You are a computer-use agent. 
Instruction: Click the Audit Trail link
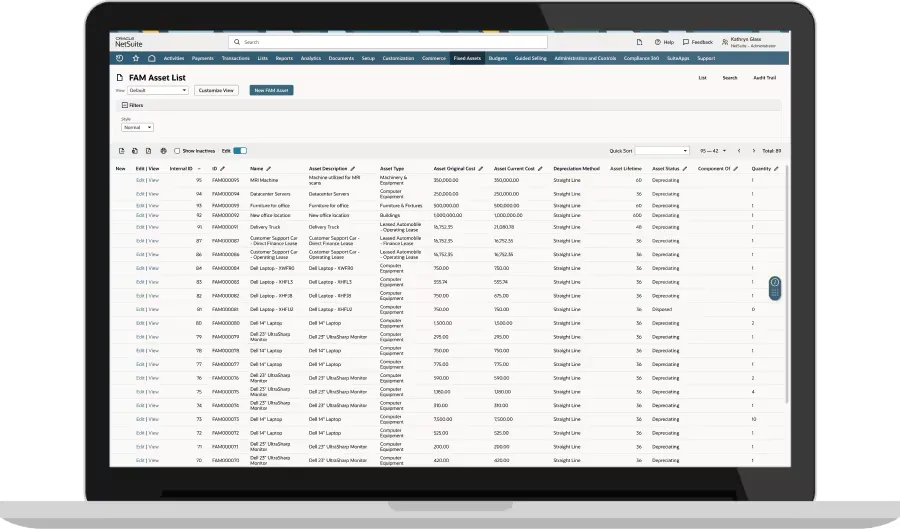click(x=765, y=78)
